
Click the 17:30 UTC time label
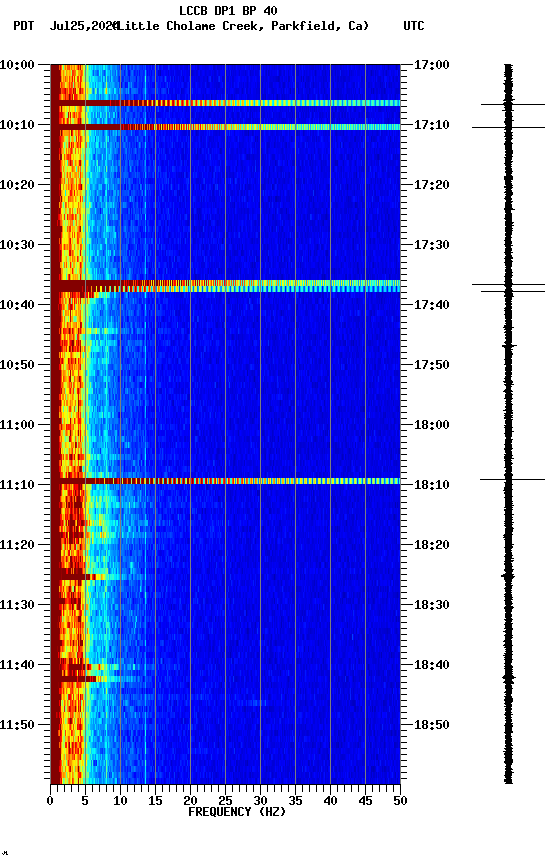432,245
